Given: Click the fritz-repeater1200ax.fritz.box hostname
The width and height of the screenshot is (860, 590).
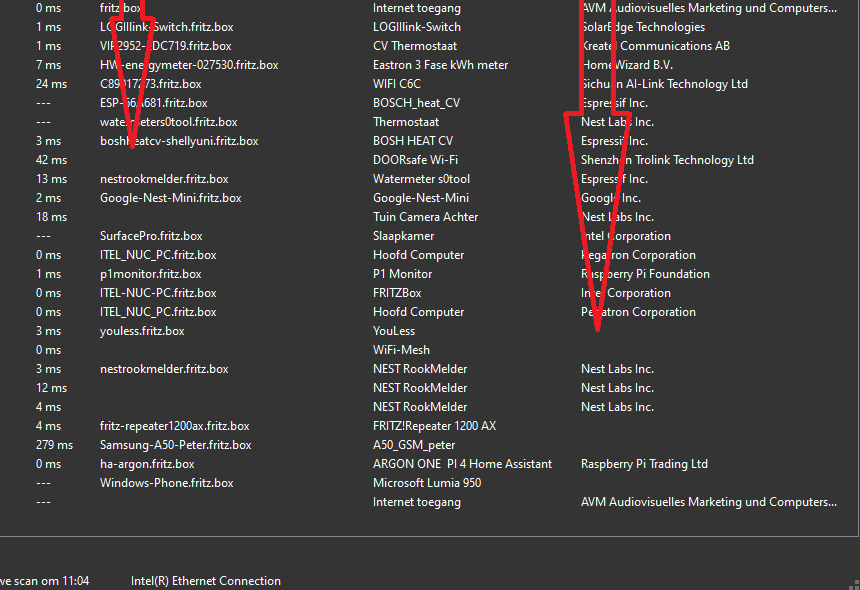Looking at the screenshot, I should (x=174, y=426).
